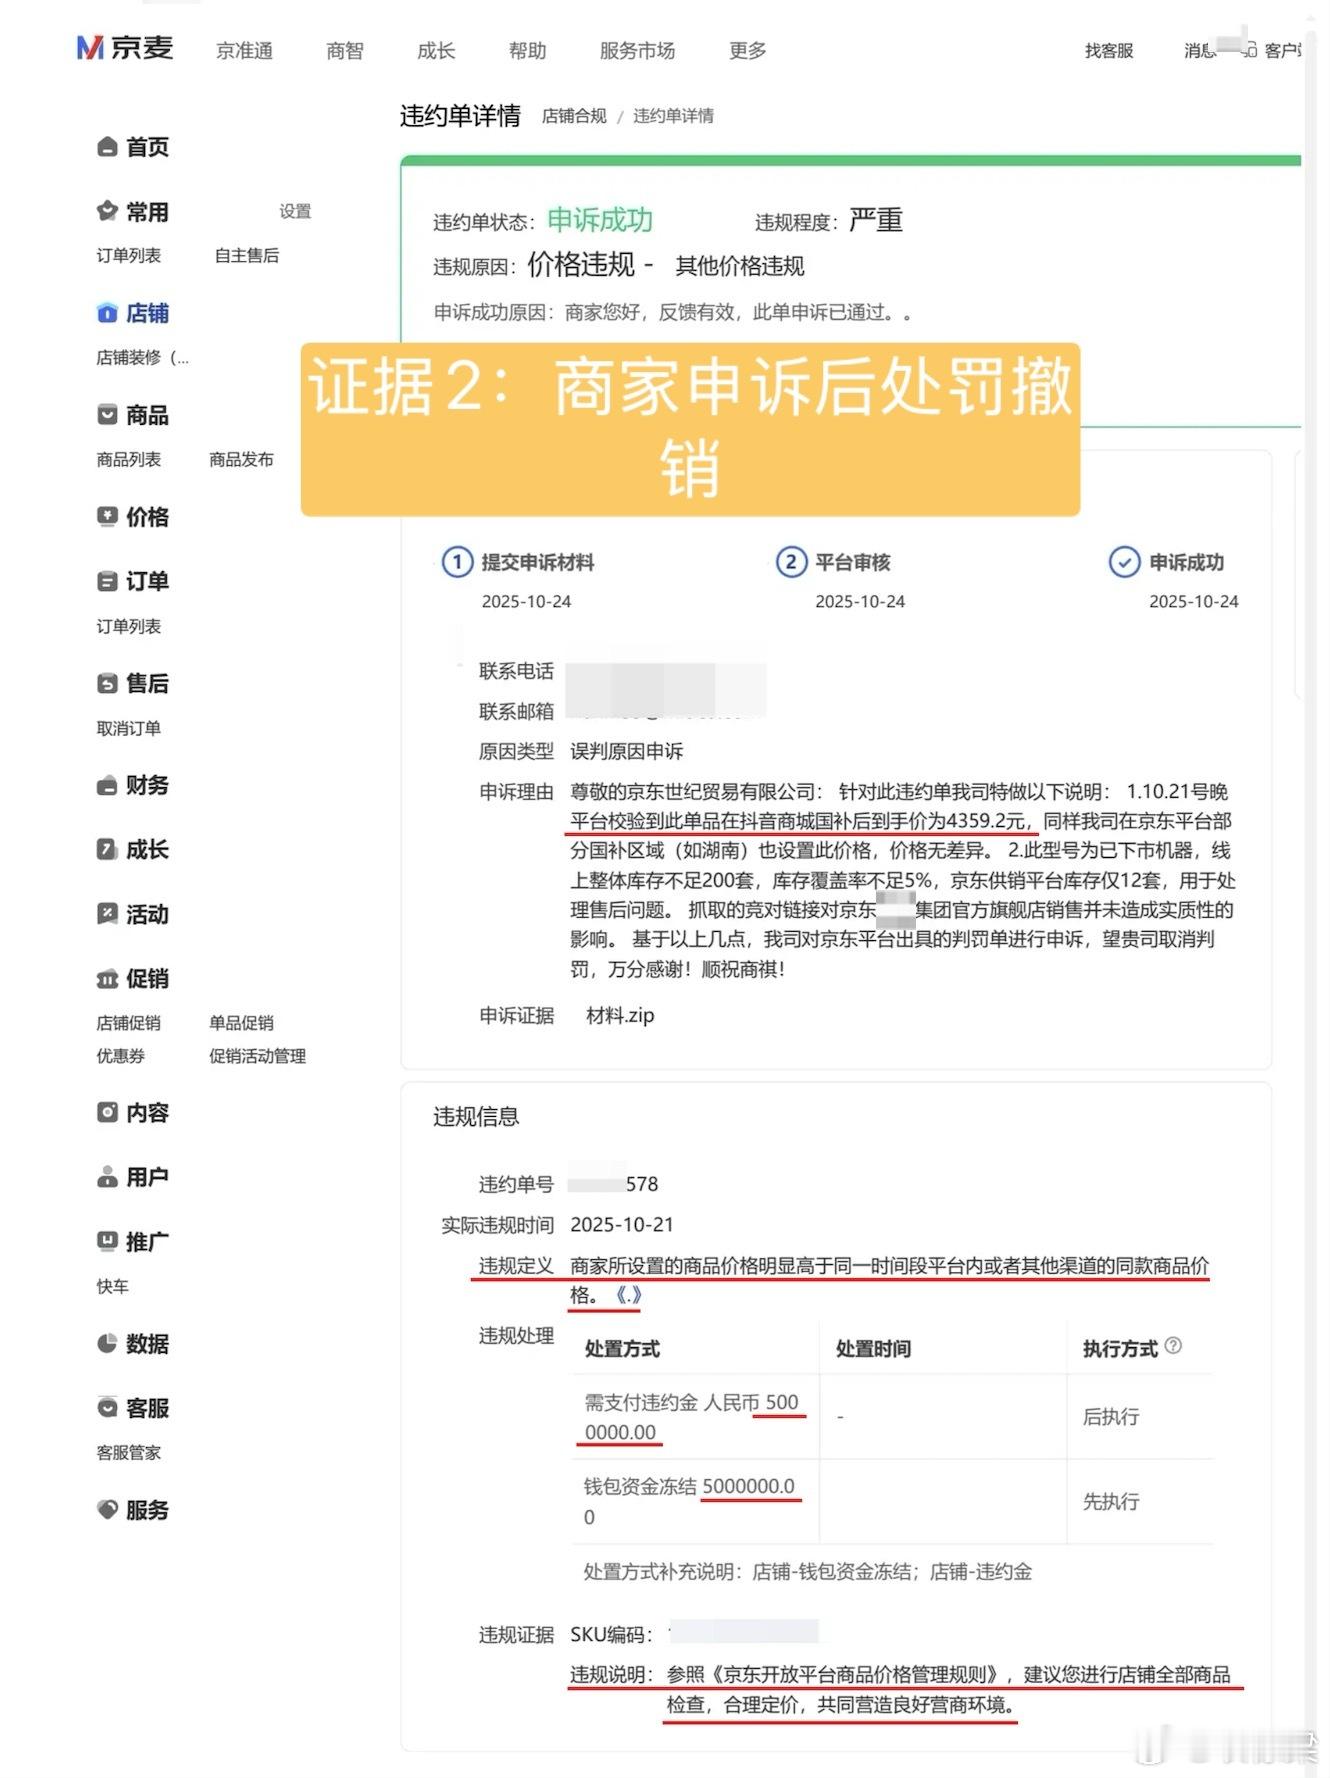
Task: Open 订单 orders section icon
Action: pyautogui.click(x=107, y=581)
